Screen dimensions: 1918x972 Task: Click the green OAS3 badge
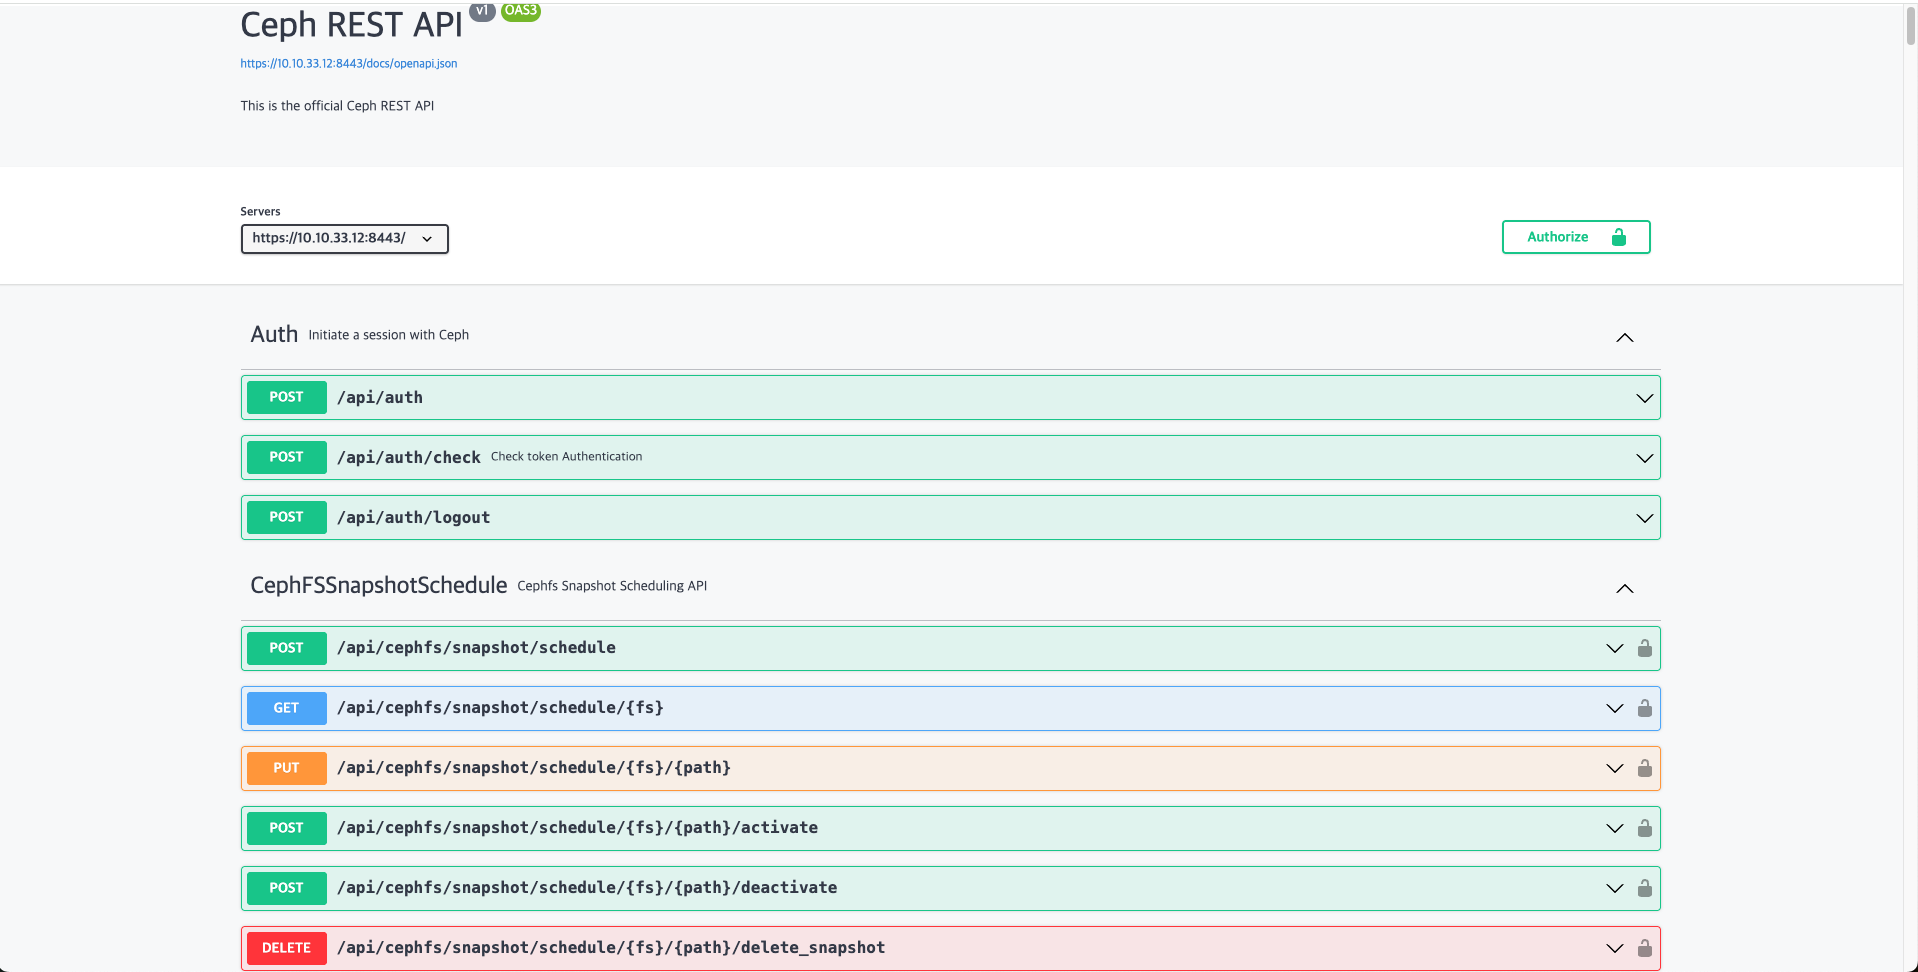(520, 11)
